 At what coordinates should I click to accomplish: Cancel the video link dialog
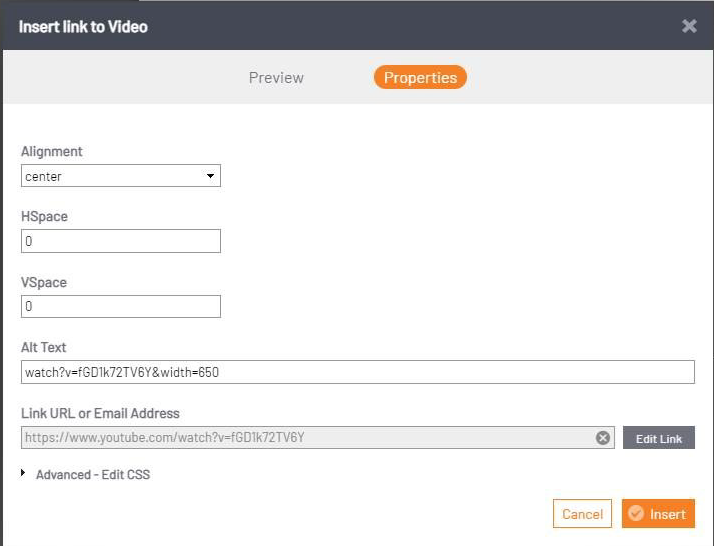pyautogui.click(x=582, y=514)
